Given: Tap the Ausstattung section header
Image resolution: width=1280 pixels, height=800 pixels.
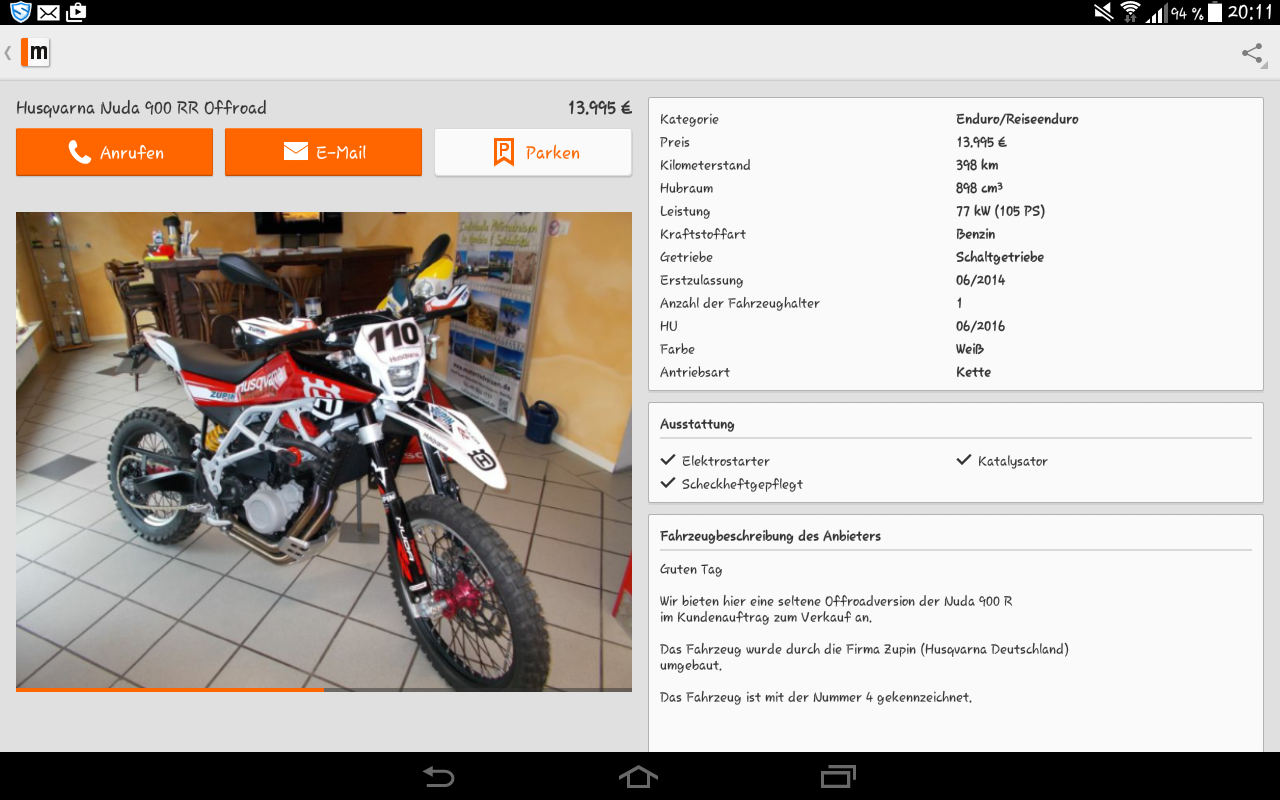Looking at the screenshot, I should point(697,424).
